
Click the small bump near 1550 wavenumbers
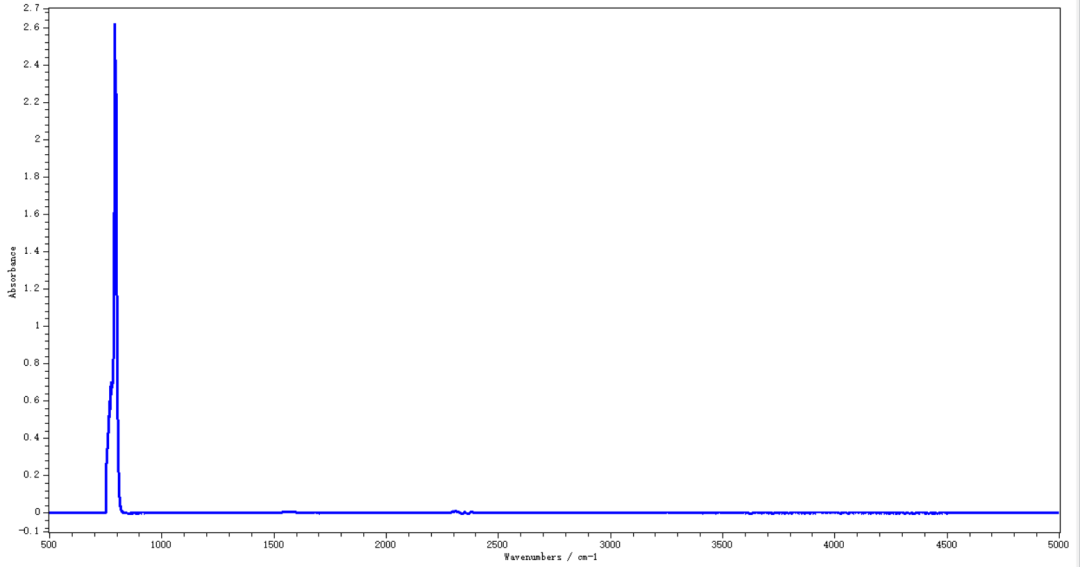click(x=288, y=511)
